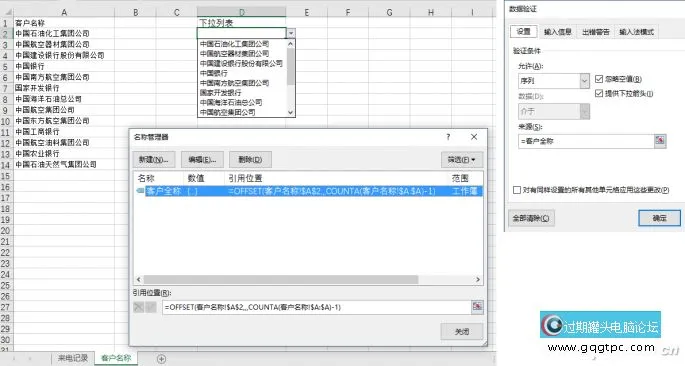685x366 pixels.
Task: Select the 客户名称 sheet tab
Action: tap(116, 358)
